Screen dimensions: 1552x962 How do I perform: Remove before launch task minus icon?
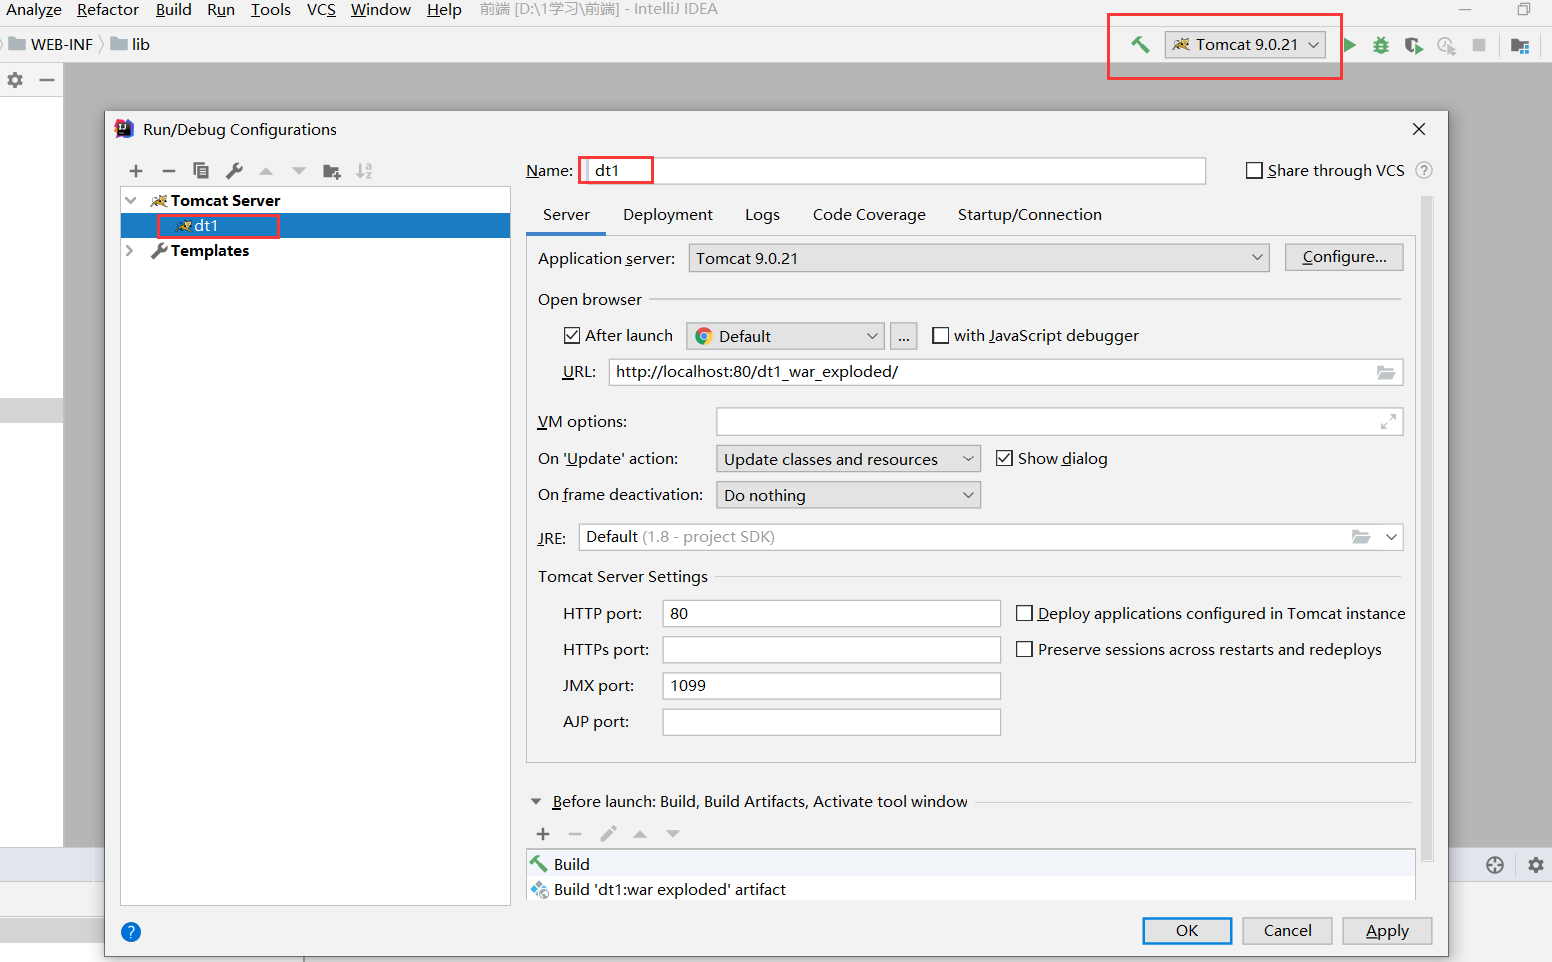point(575,834)
